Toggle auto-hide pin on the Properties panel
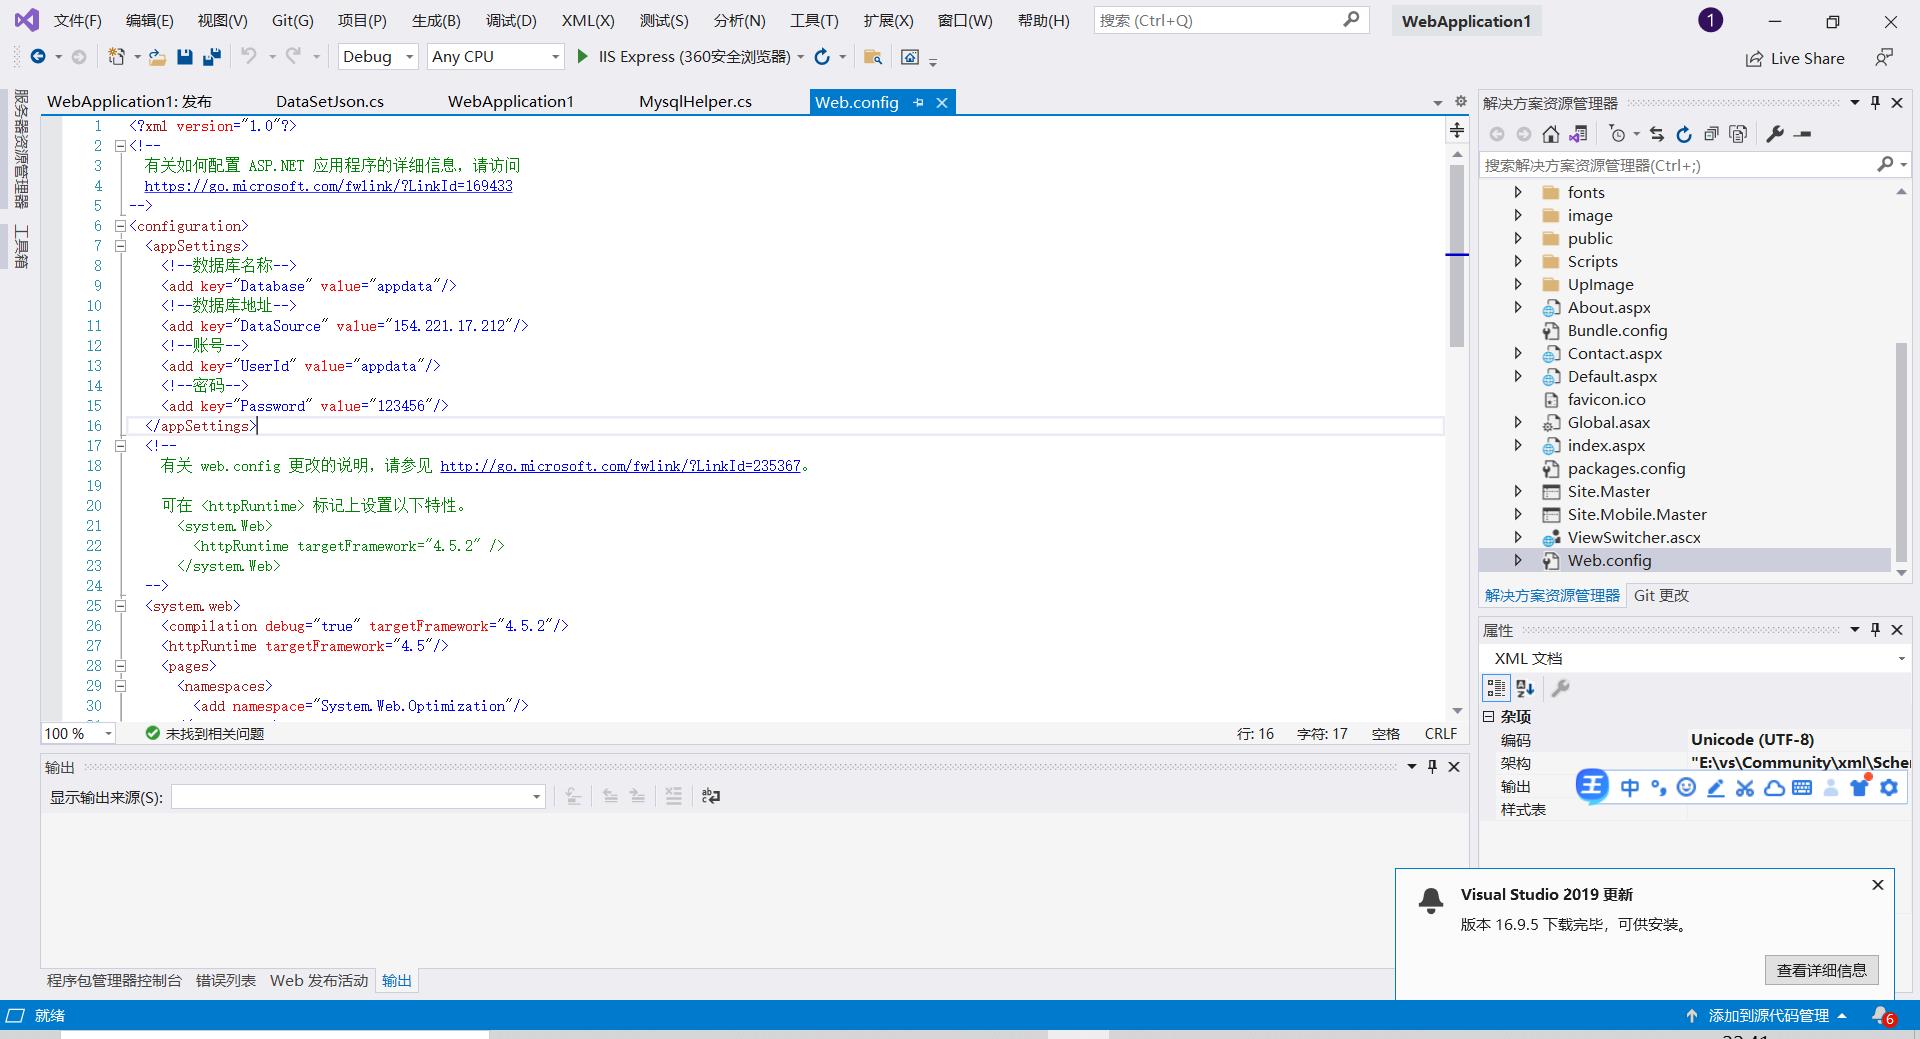Screen dimensions: 1920x1039 pos(1875,629)
